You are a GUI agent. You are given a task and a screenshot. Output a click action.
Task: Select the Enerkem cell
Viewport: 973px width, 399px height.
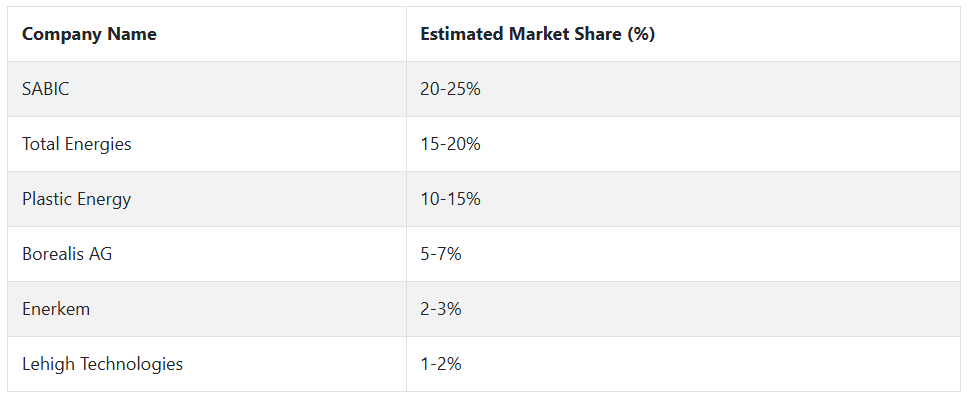(207, 309)
